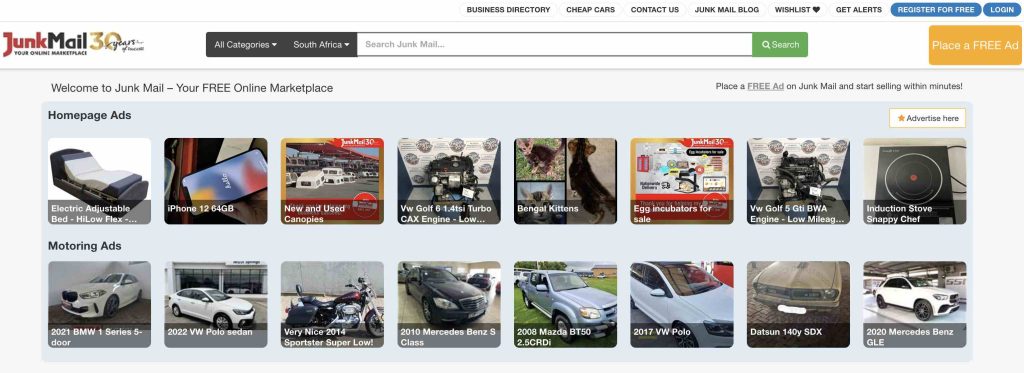
Task: Open Junk Mail Blog menu item
Action: (726, 10)
